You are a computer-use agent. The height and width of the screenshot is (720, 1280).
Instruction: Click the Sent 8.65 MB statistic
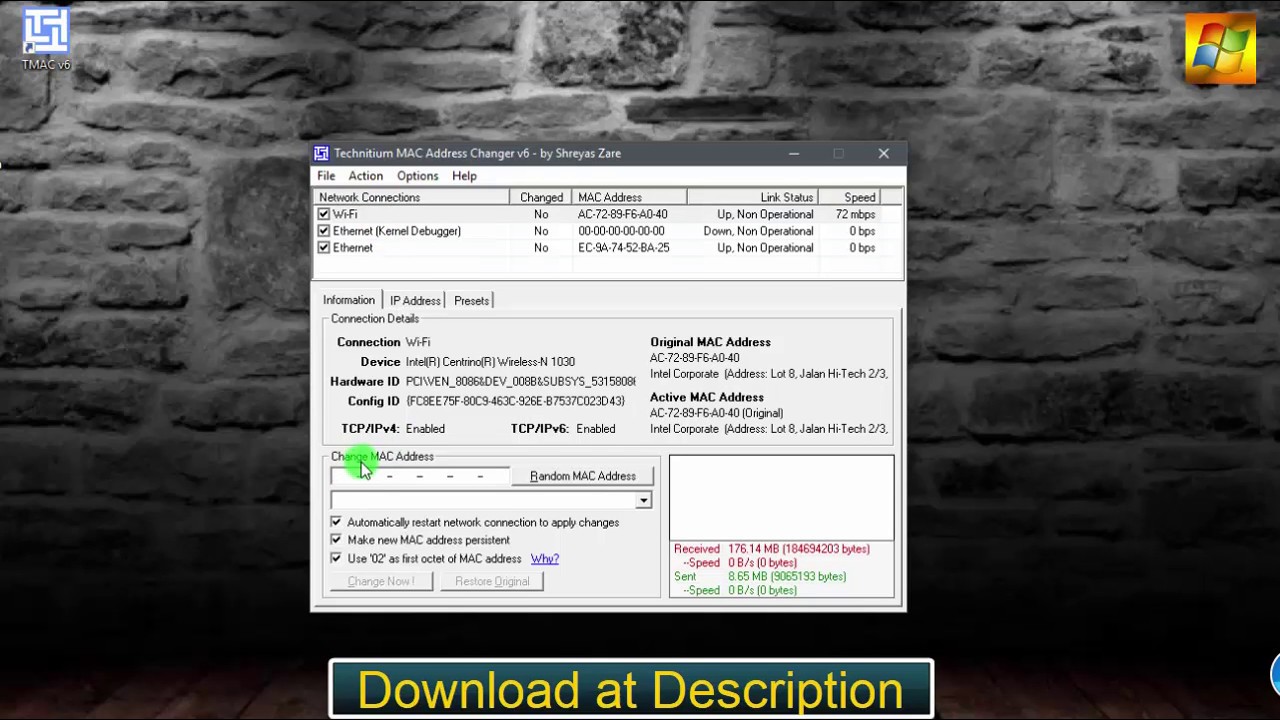(x=760, y=577)
